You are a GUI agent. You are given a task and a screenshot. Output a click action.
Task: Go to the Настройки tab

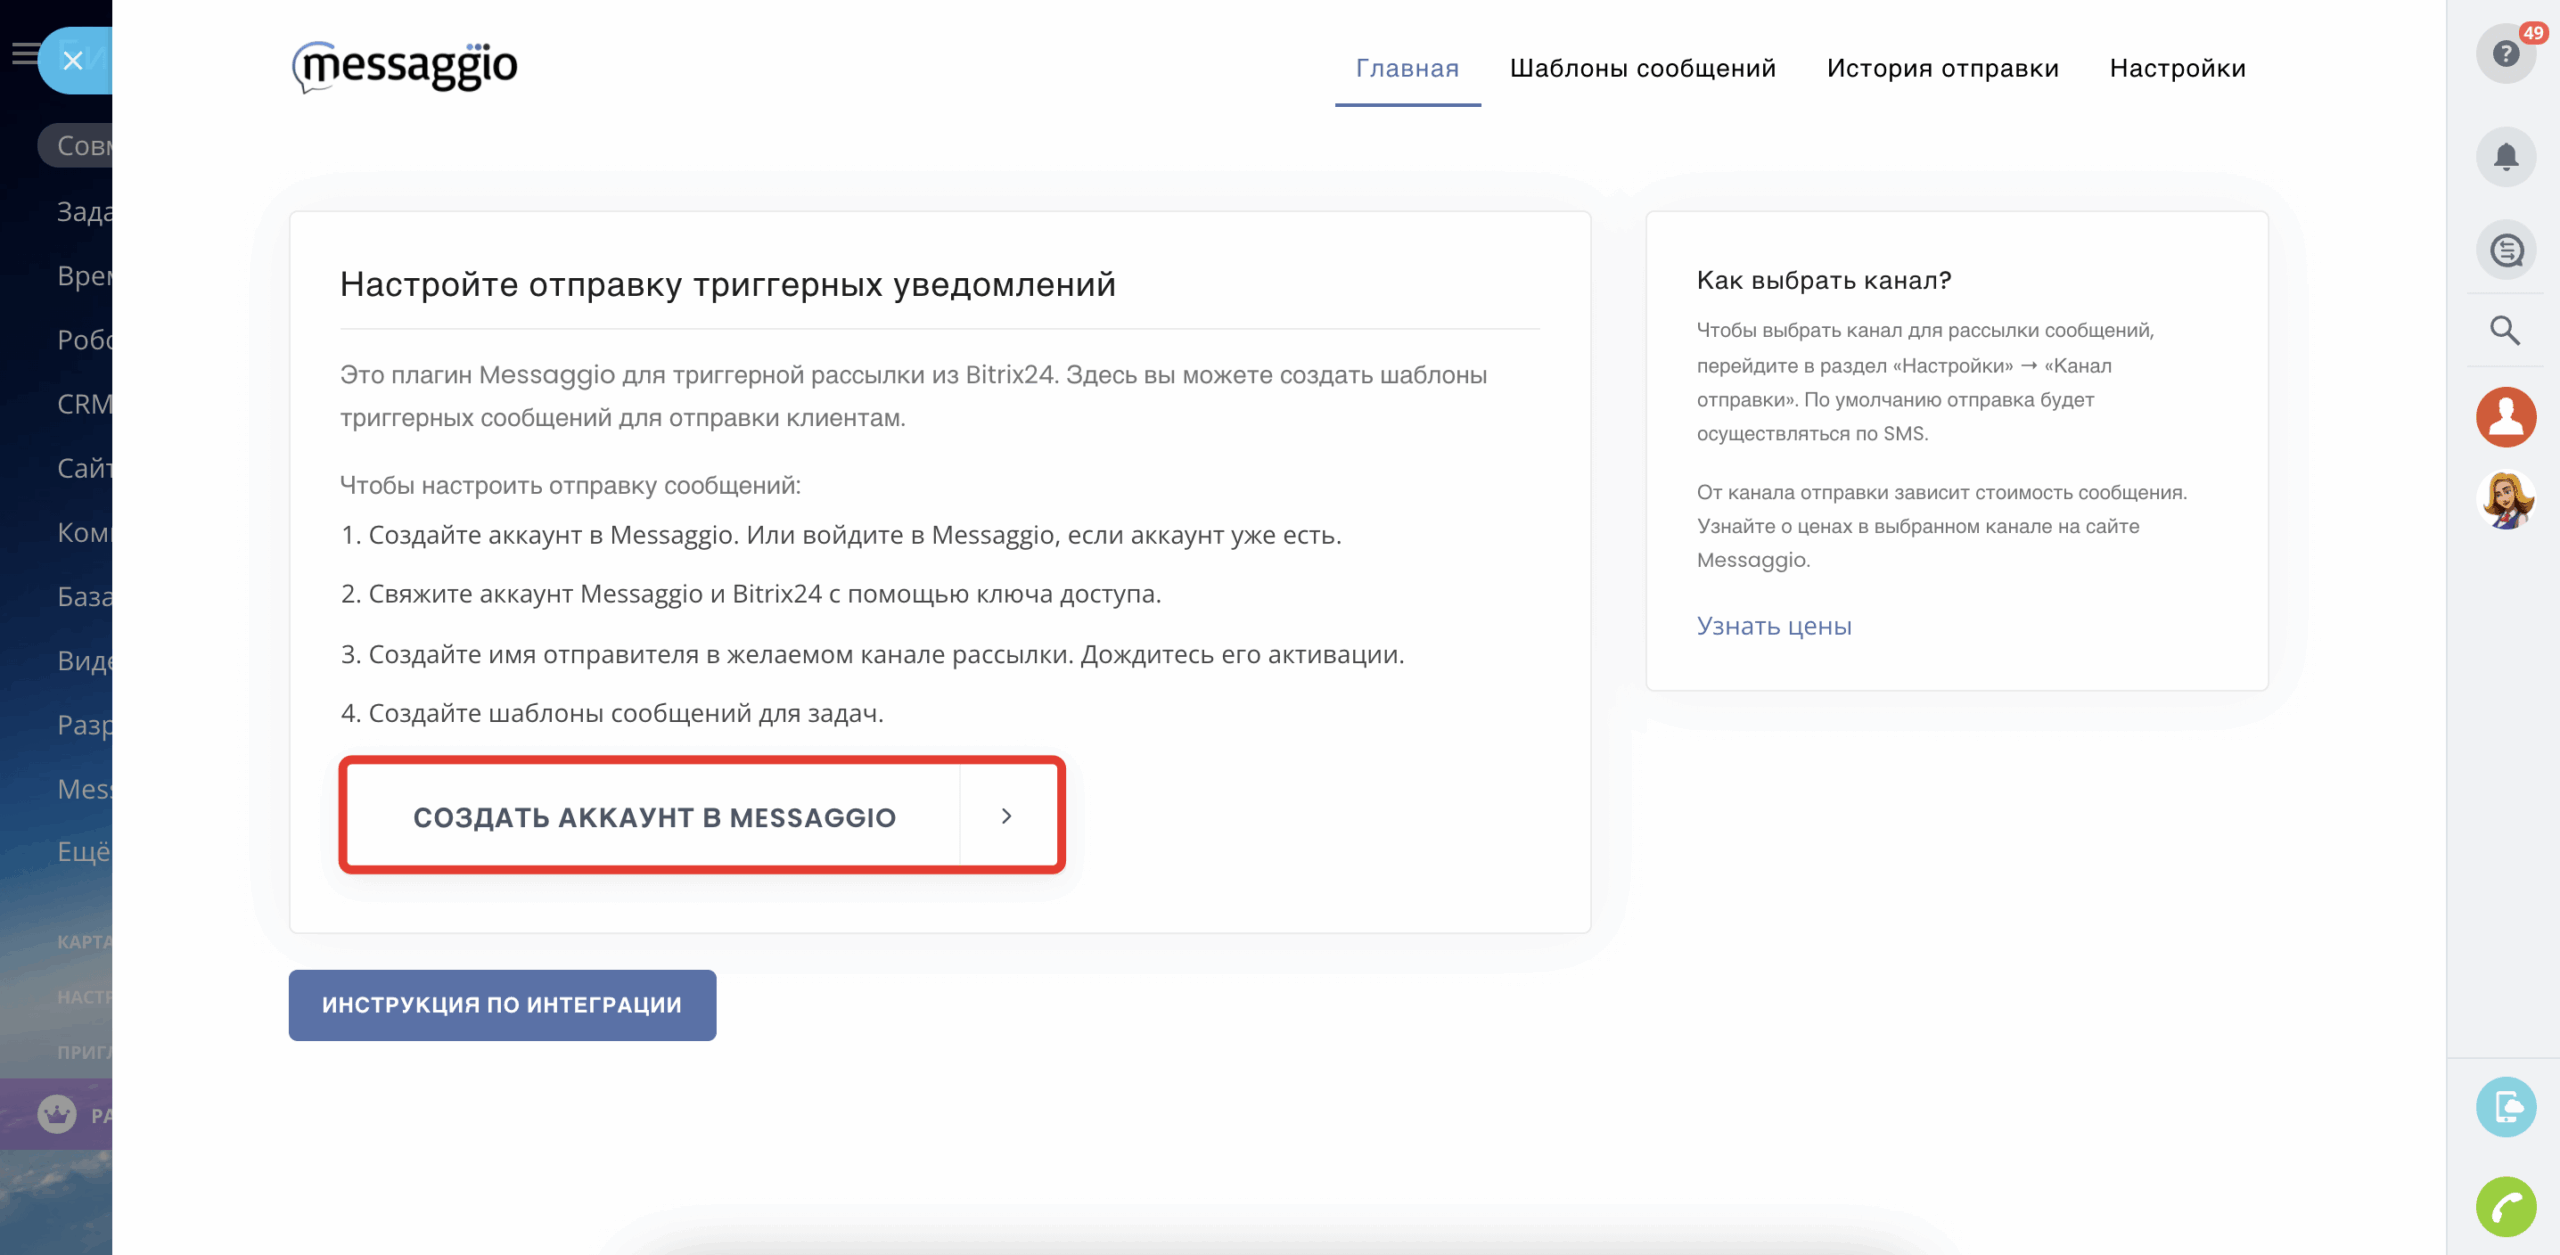2177,68
